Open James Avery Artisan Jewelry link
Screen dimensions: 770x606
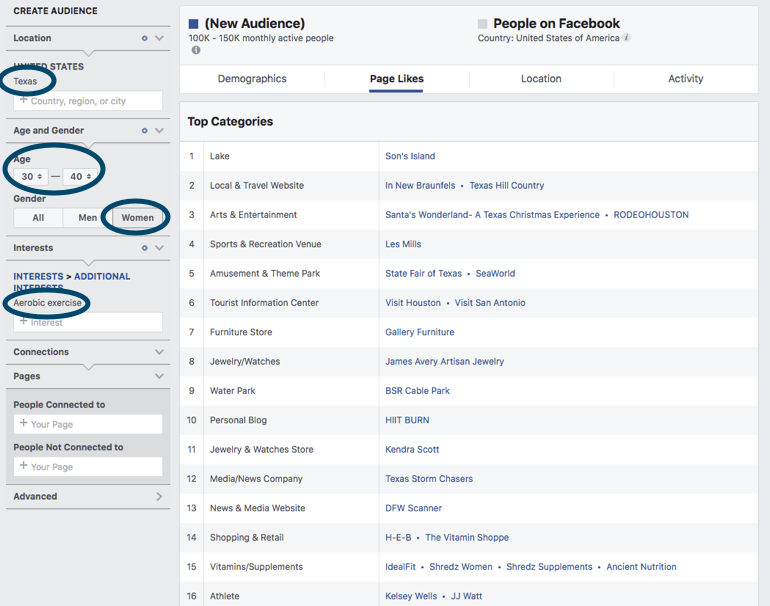tap(444, 361)
